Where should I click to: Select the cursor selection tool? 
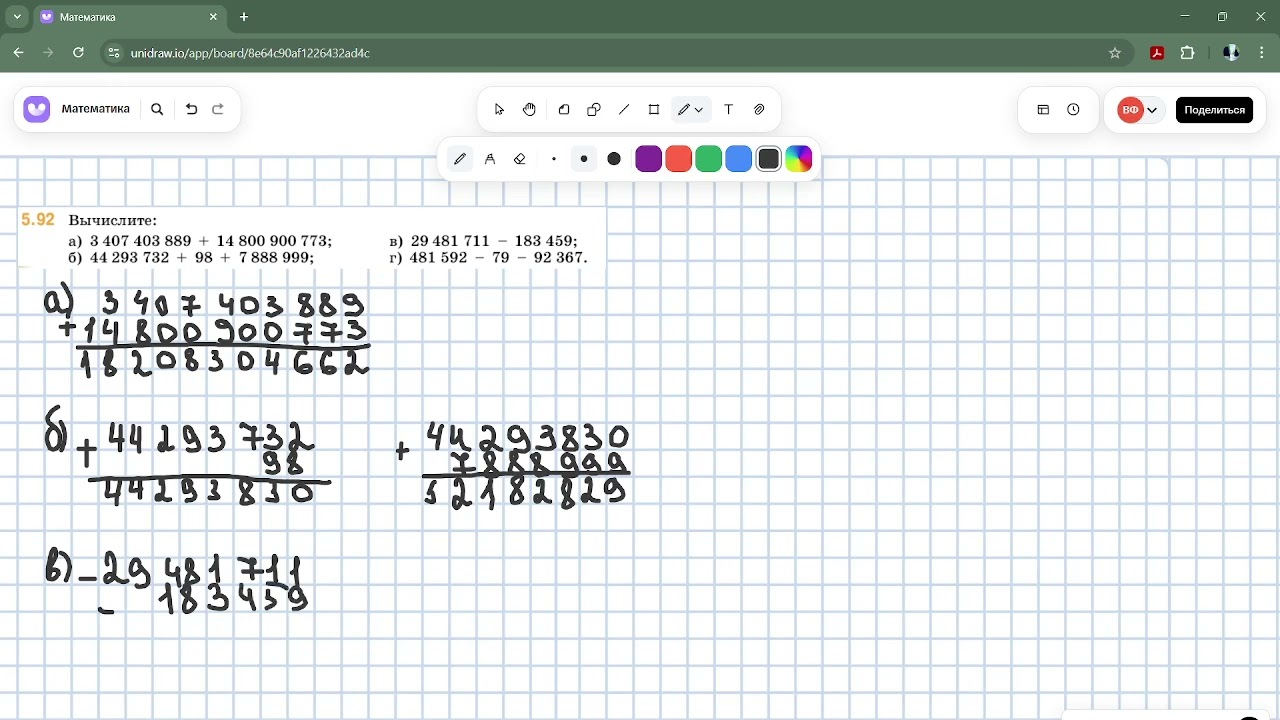point(499,110)
